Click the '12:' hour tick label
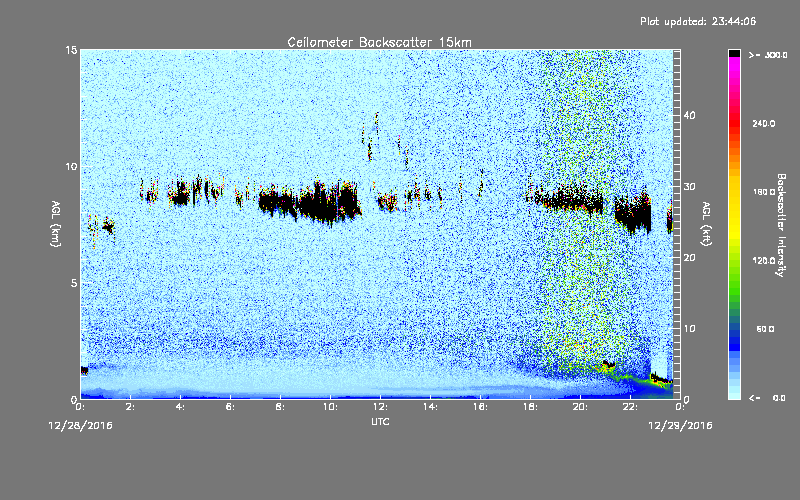Image resolution: width=800 pixels, height=500 pixels. (380, 407)
